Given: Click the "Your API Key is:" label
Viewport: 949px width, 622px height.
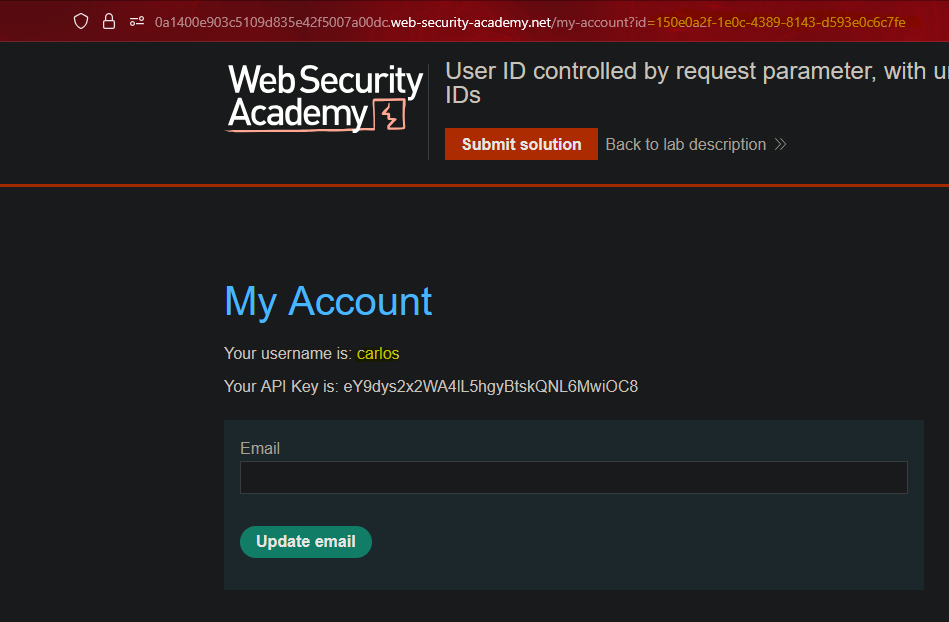Looking at the screenshot, I should pos(281,386).
